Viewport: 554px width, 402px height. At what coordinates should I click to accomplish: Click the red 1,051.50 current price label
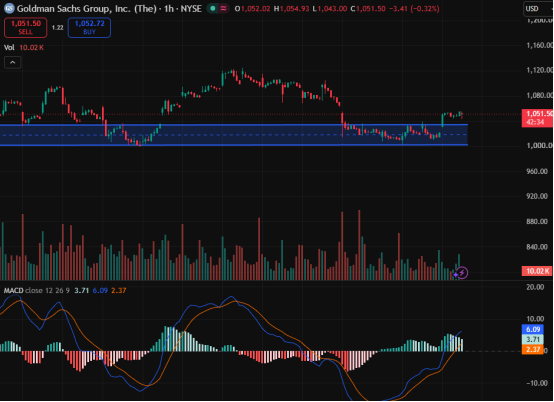pos(538,118)
